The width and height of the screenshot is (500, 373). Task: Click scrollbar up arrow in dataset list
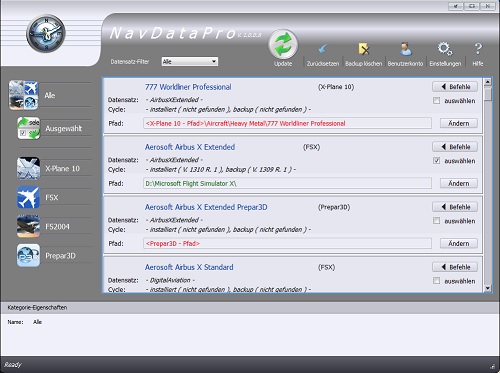click(488, 82)
